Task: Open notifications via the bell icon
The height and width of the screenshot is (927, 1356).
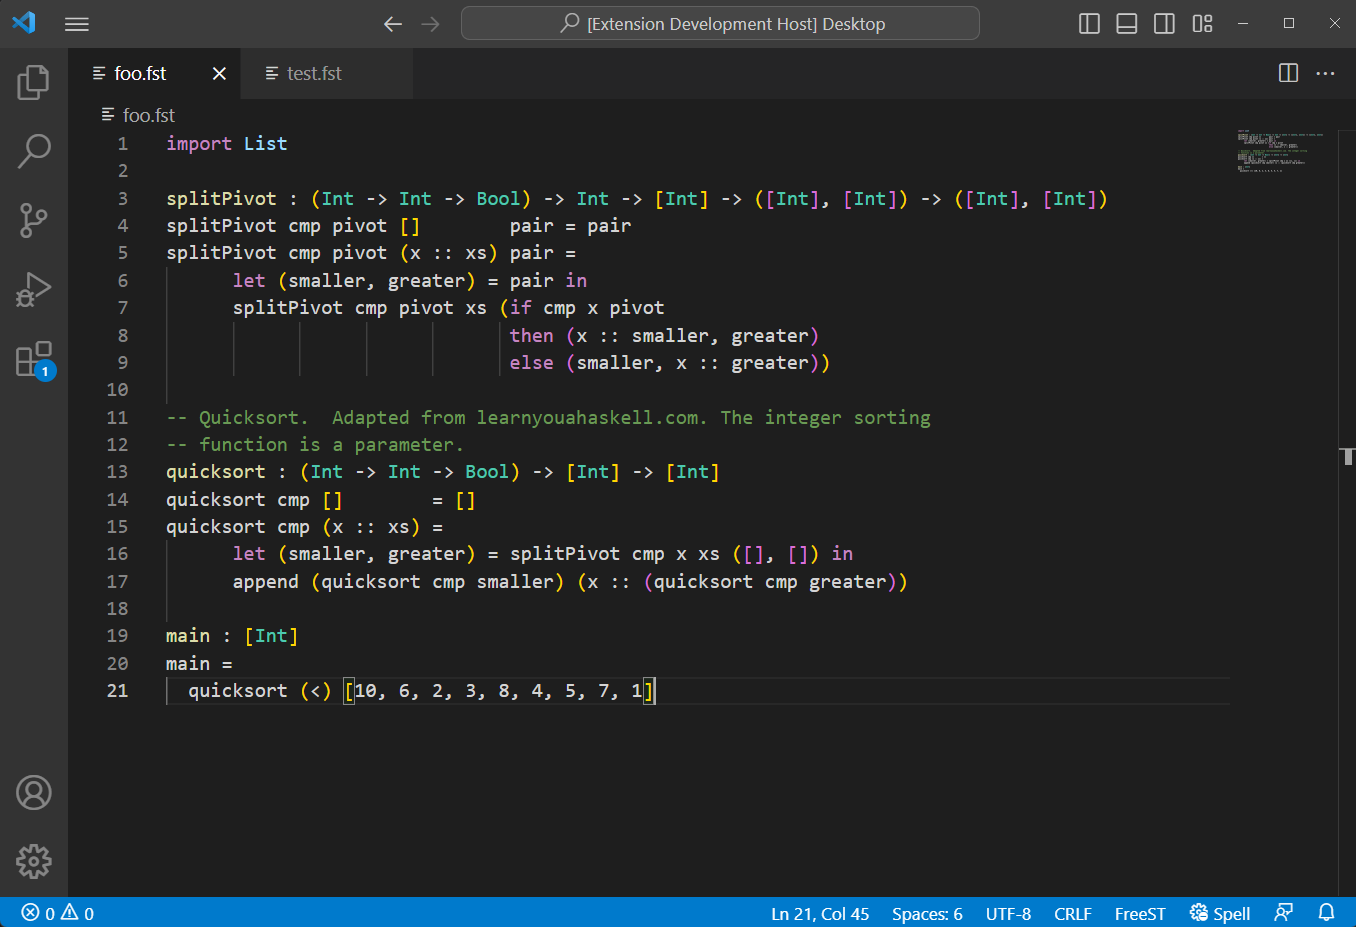Action: [1326, 913]
